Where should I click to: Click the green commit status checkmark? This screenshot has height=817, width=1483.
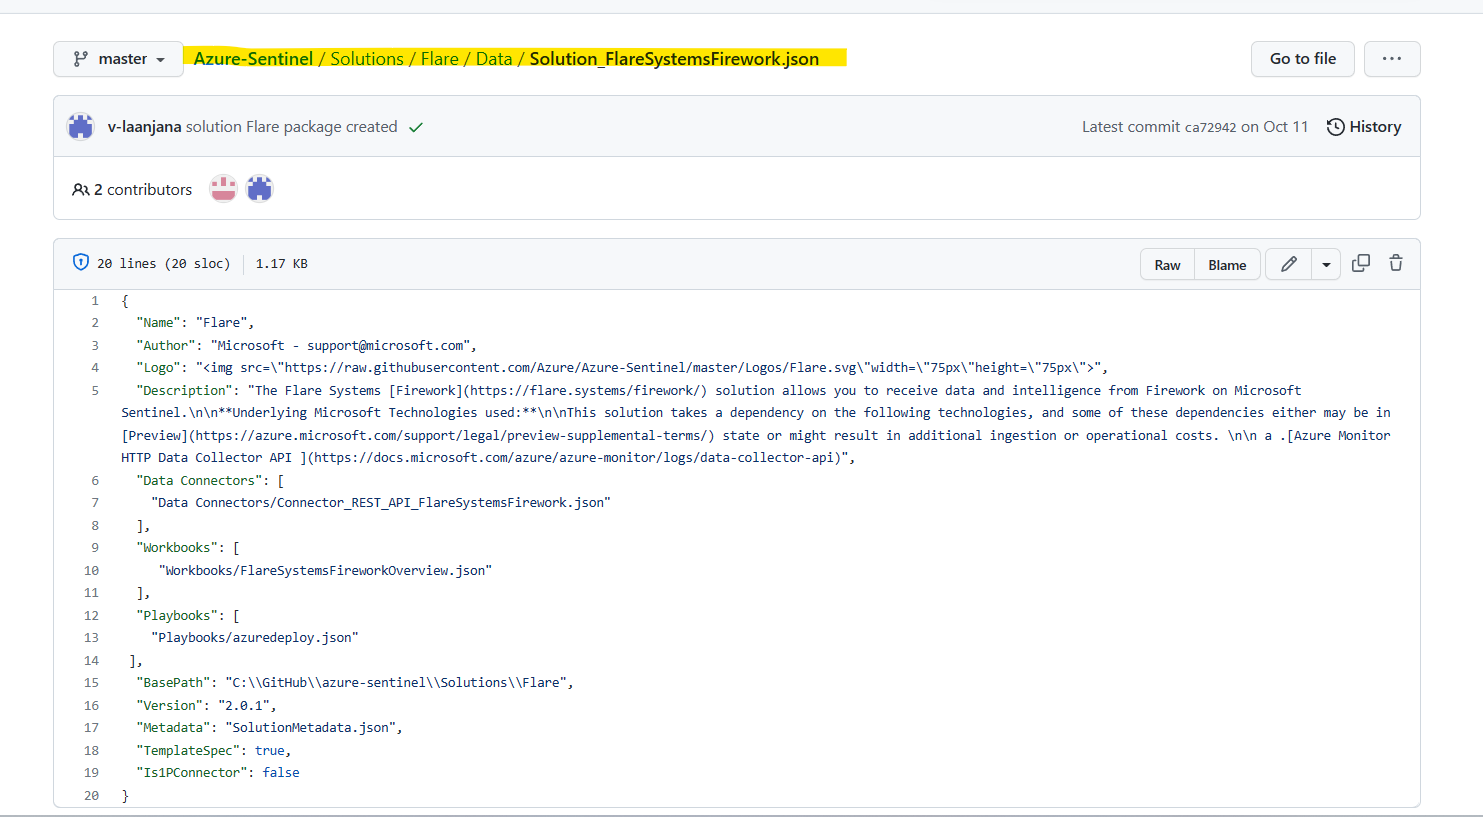(x=416, y=127)
